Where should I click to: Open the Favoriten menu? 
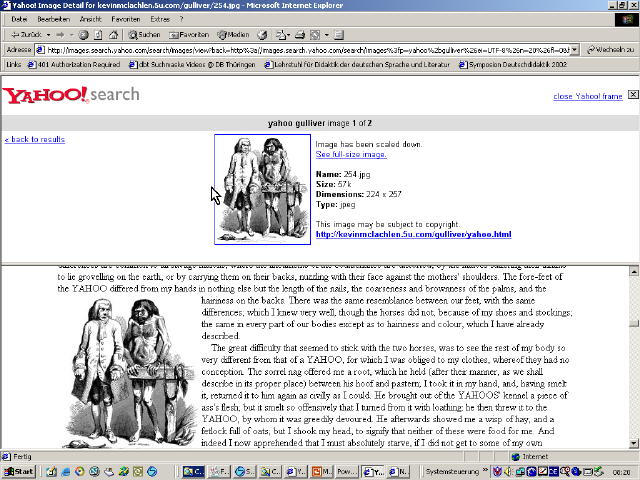coord(125,19)
